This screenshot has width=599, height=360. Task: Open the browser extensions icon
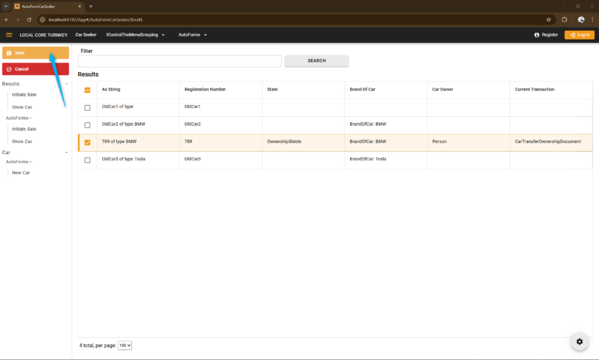pyautogui.click(x=565, y=19)
